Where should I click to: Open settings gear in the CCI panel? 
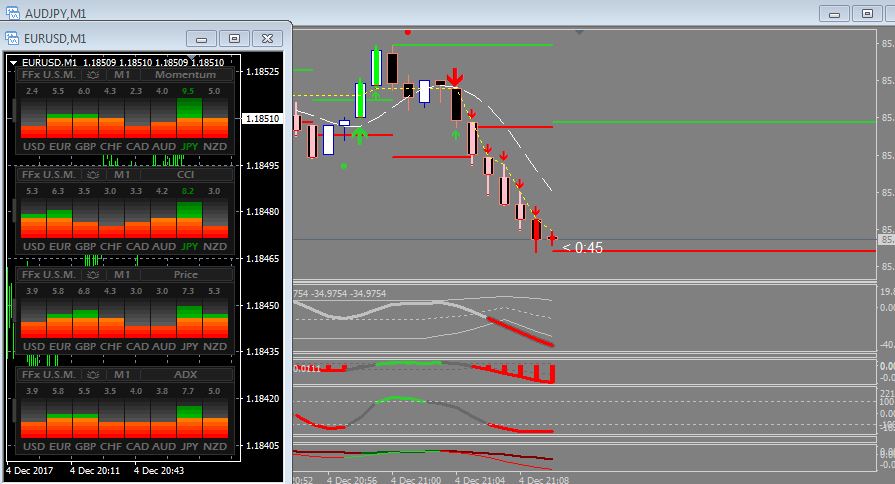tap(93, 175)
